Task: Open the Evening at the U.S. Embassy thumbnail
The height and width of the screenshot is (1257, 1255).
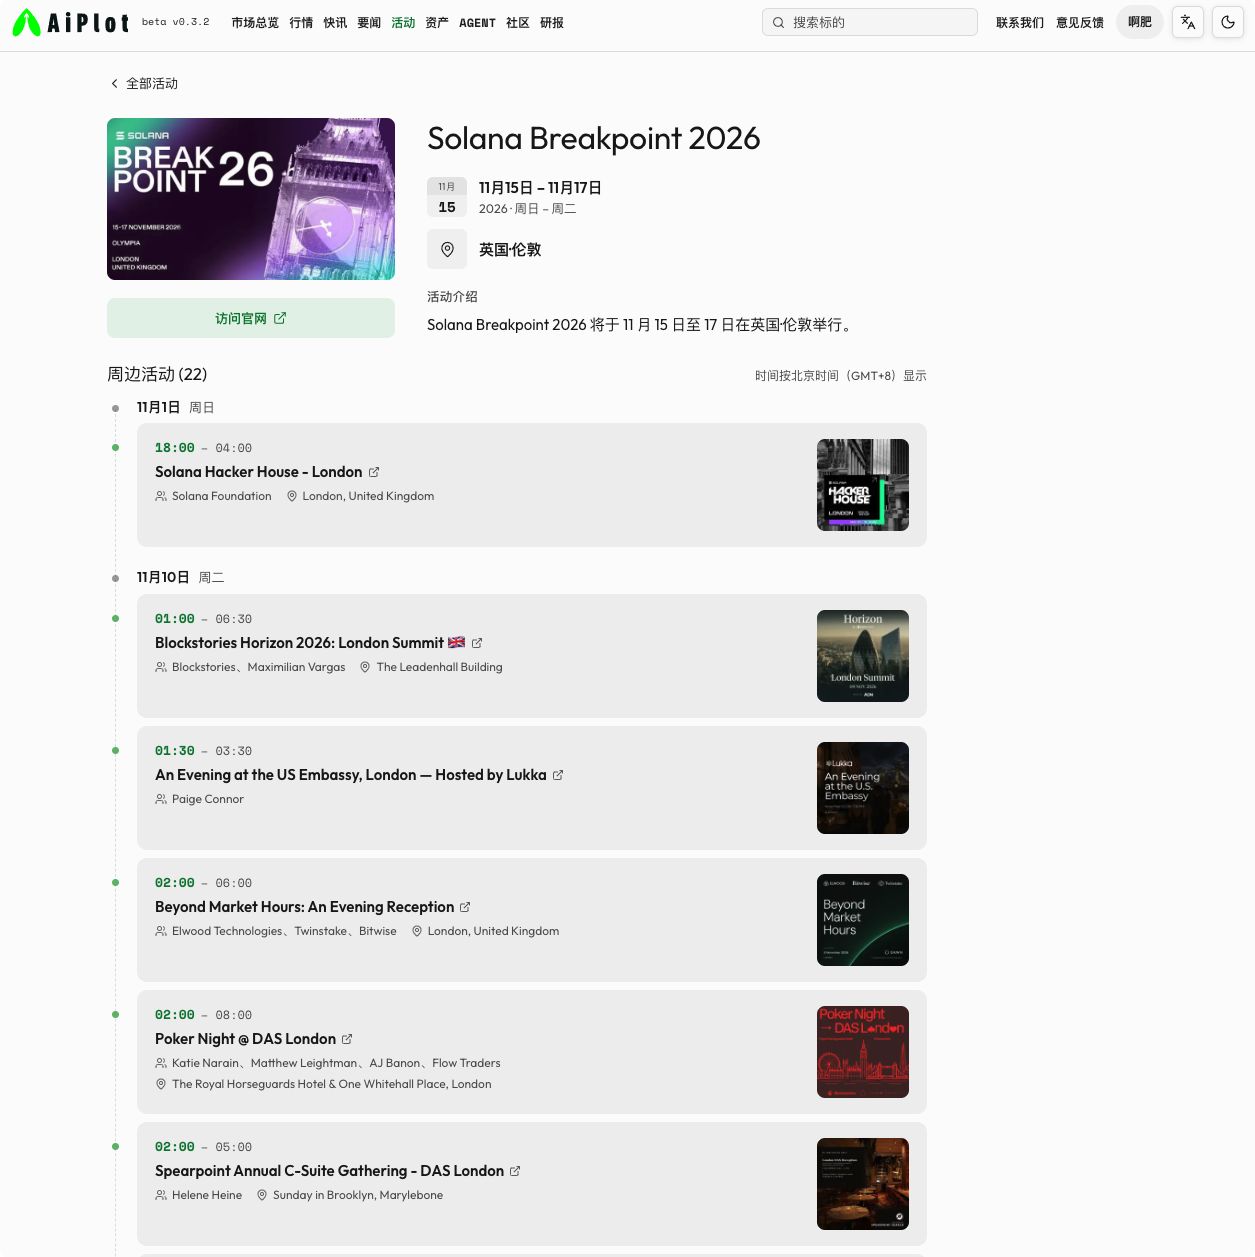Action: [863, 788]
